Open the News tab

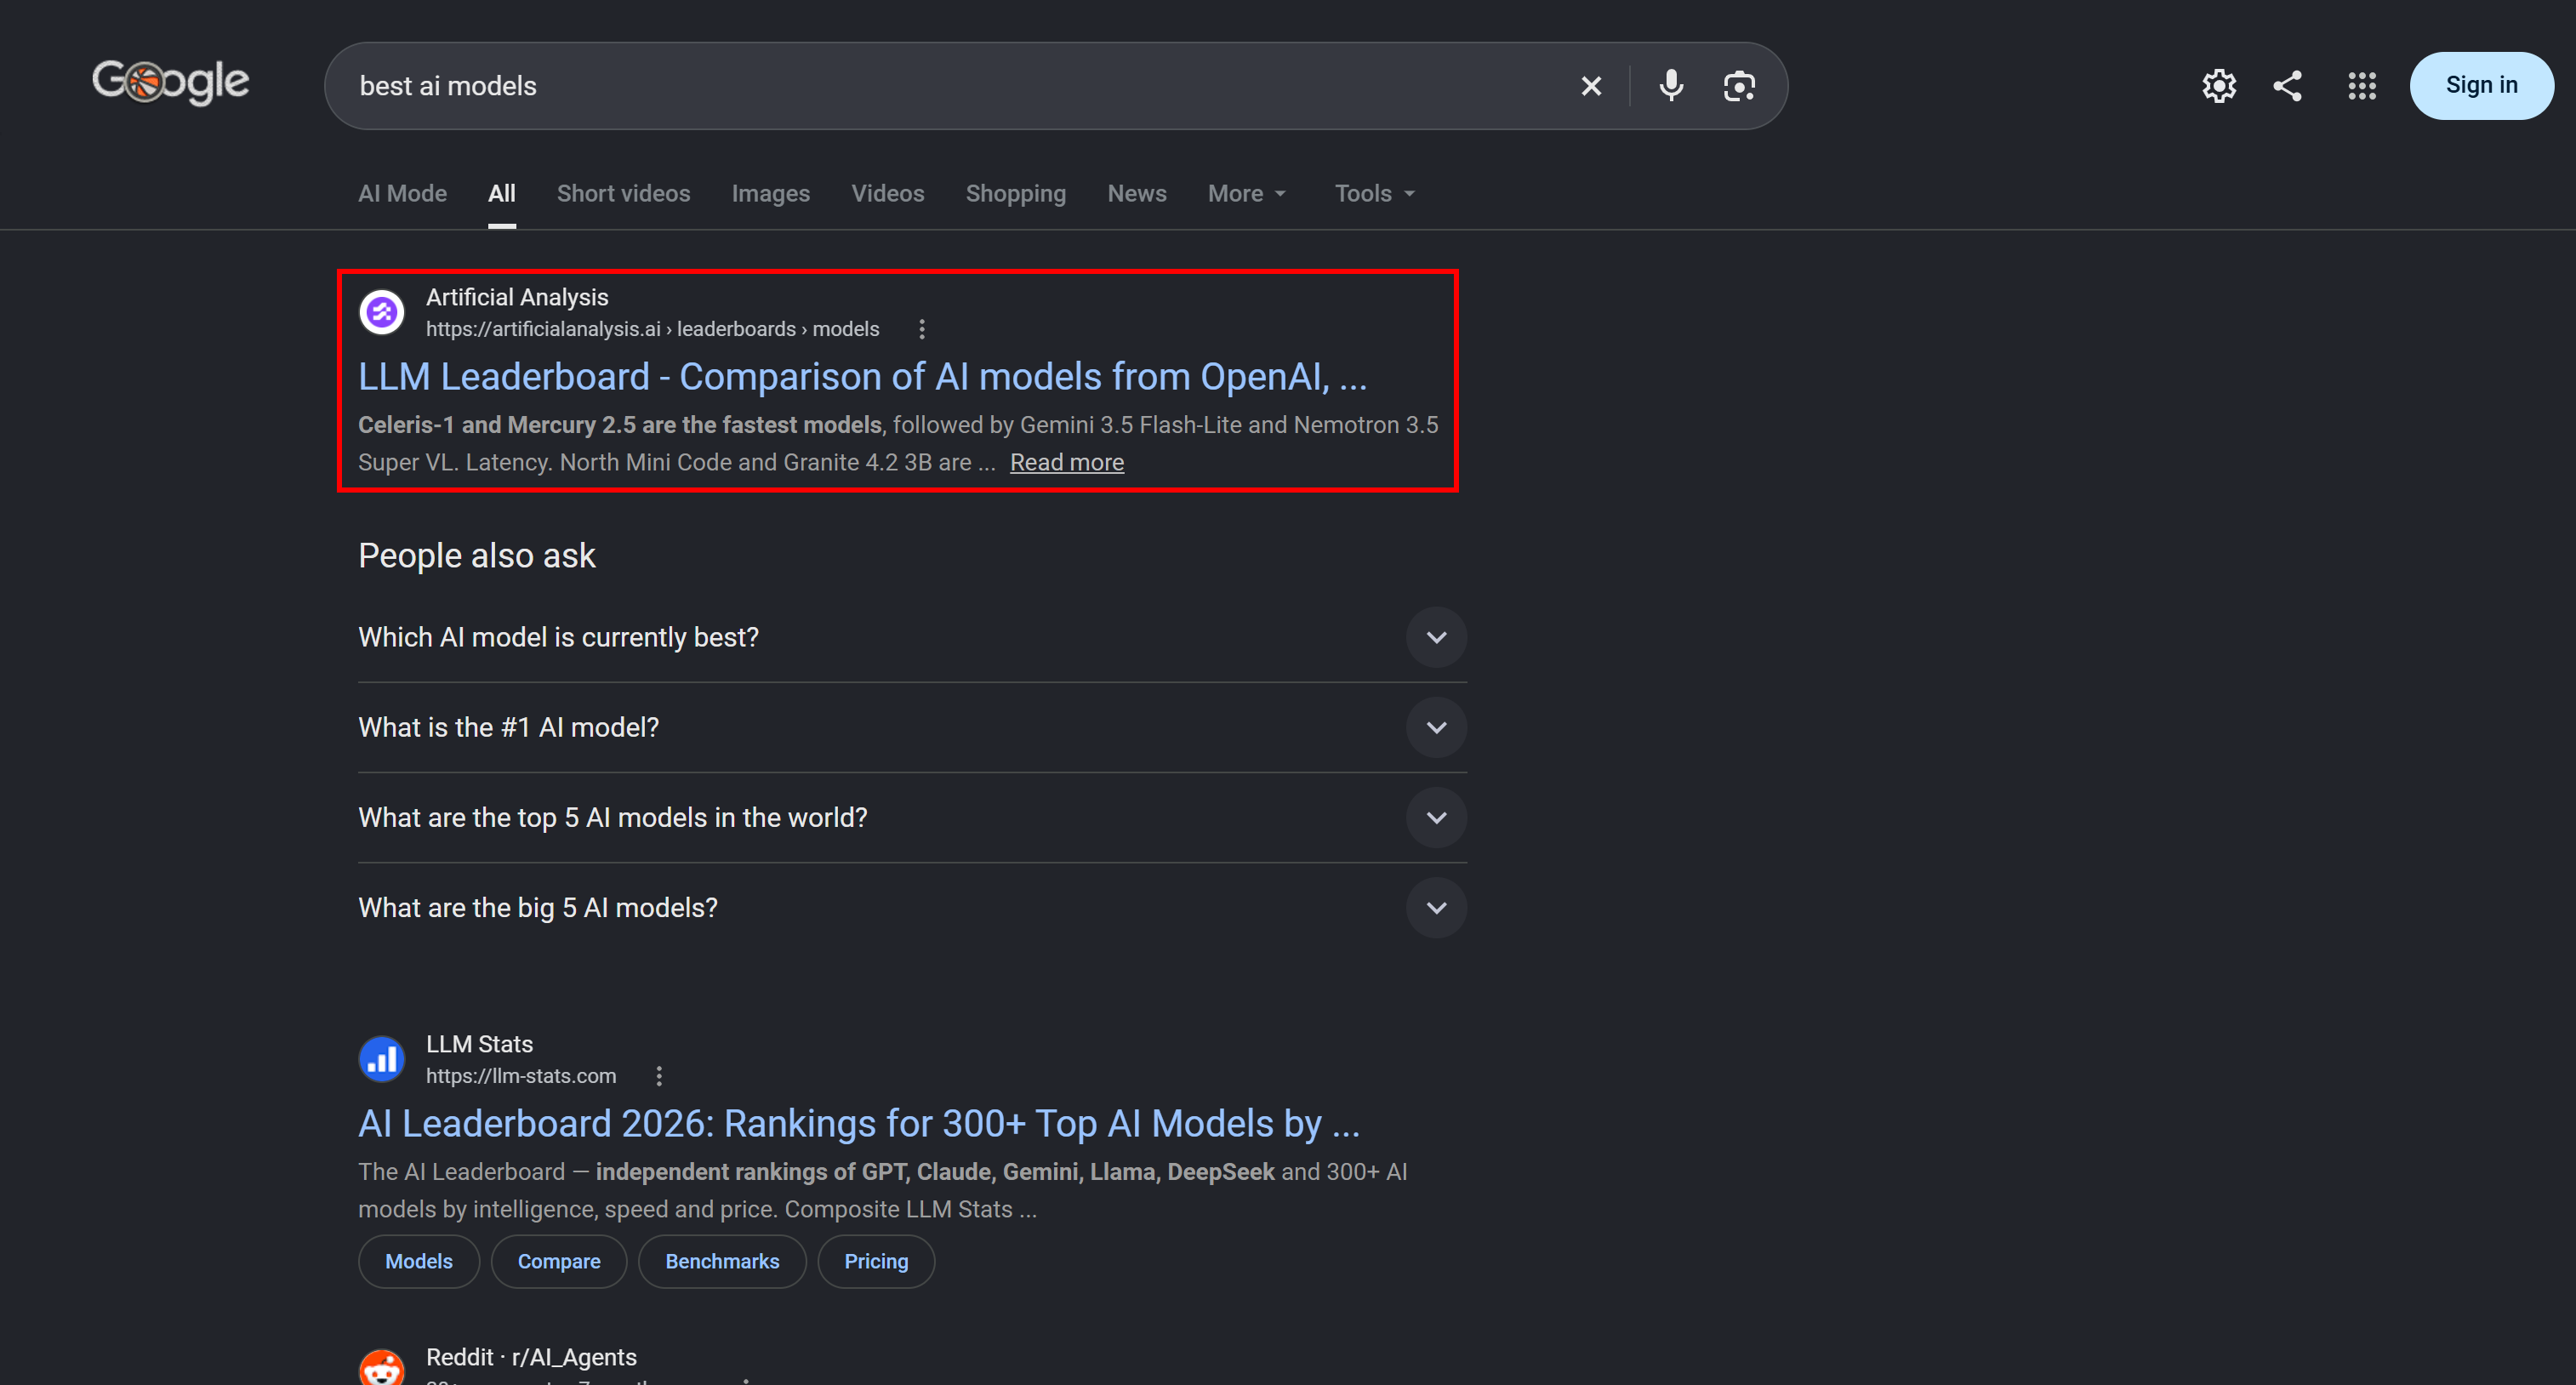pyautogui.click(x=1136, y=194)
